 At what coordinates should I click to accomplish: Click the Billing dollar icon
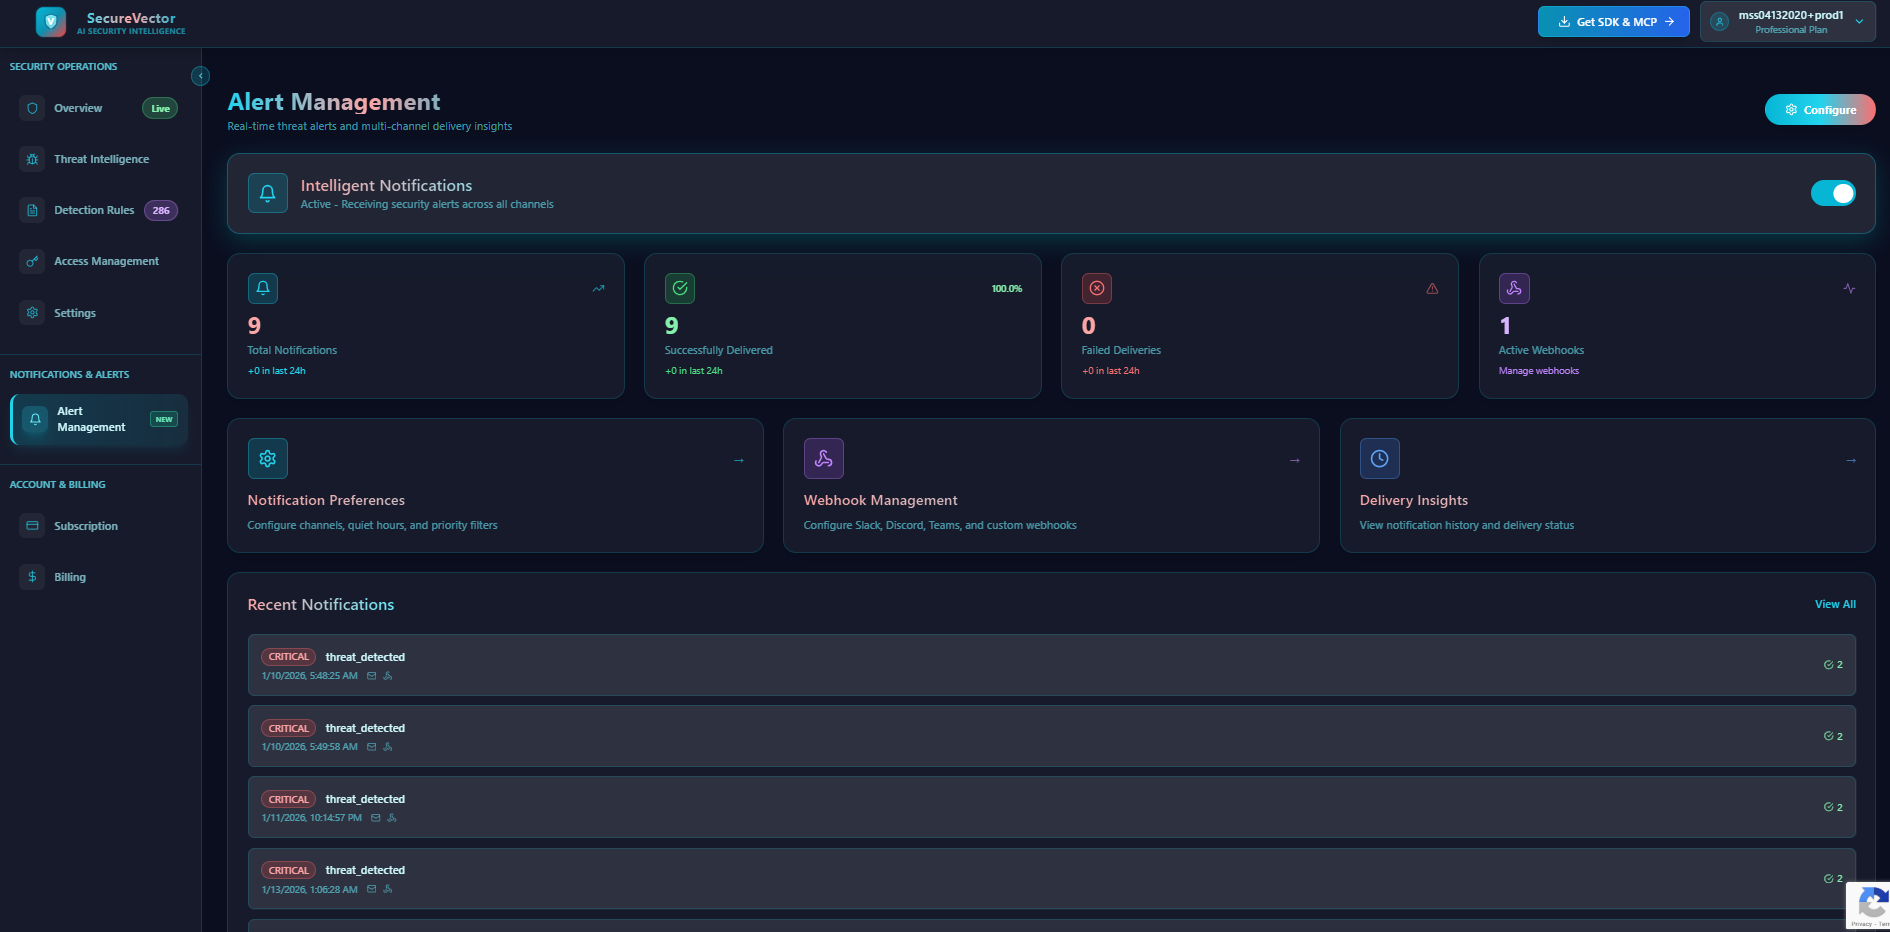tap(31, 576)
